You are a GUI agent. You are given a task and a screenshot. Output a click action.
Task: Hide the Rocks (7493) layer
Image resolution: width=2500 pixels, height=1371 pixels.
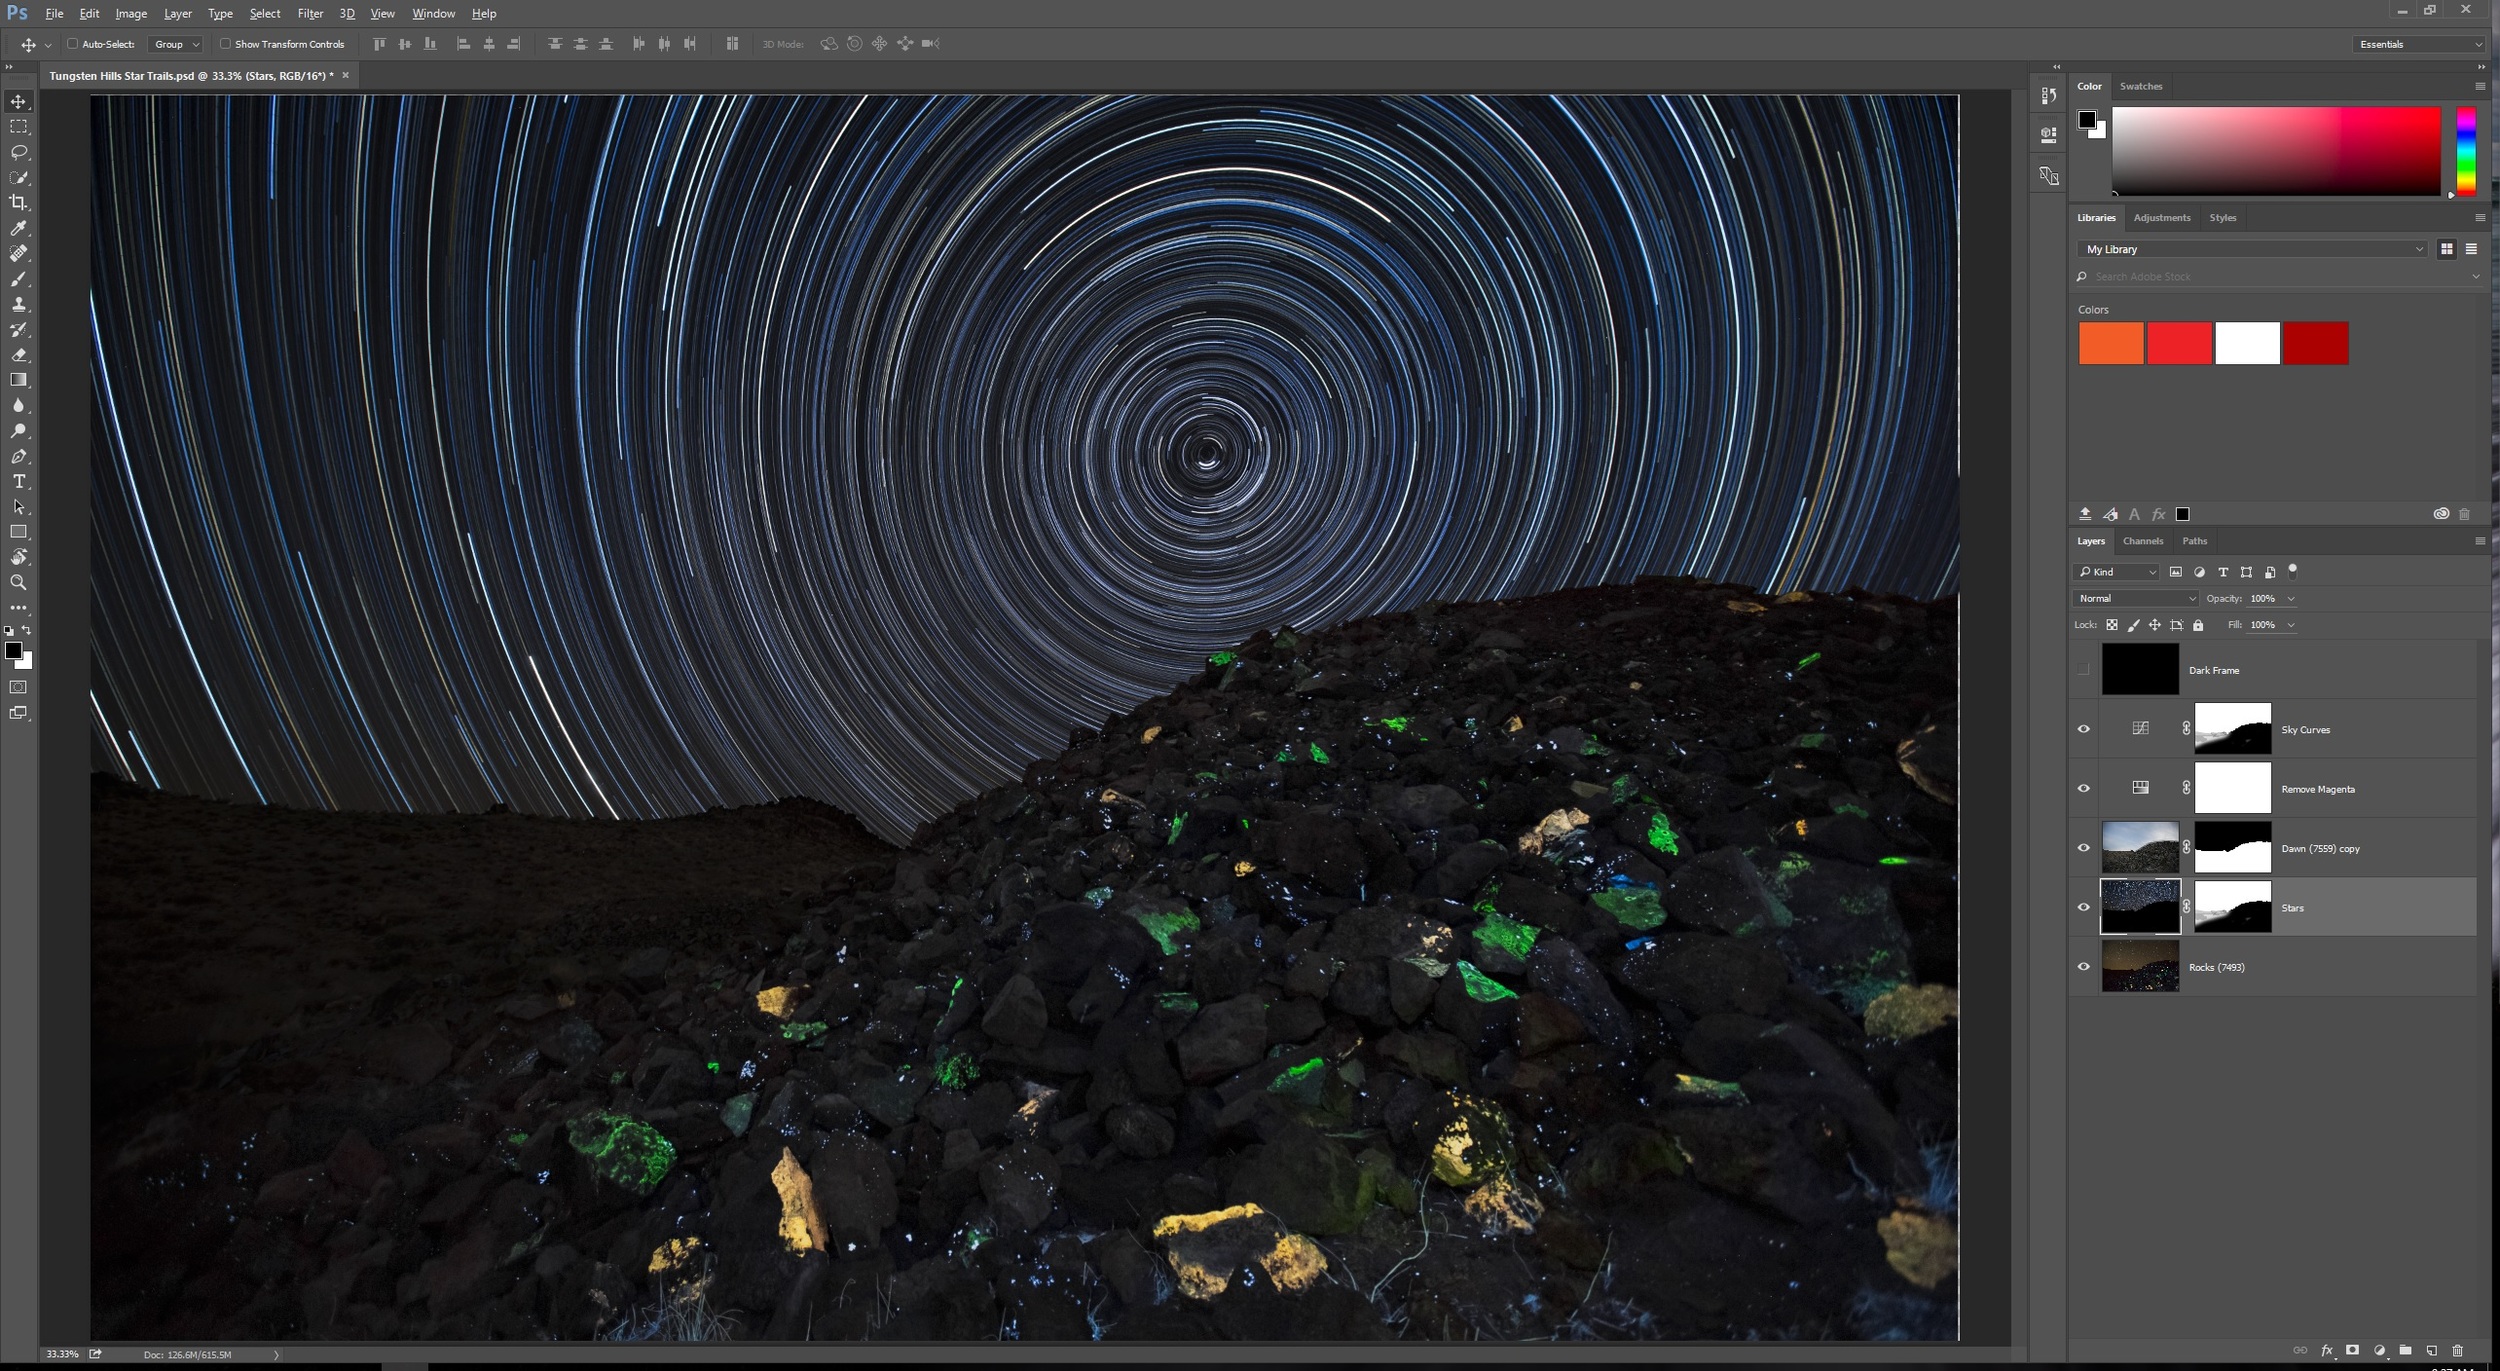[2084, 967]
